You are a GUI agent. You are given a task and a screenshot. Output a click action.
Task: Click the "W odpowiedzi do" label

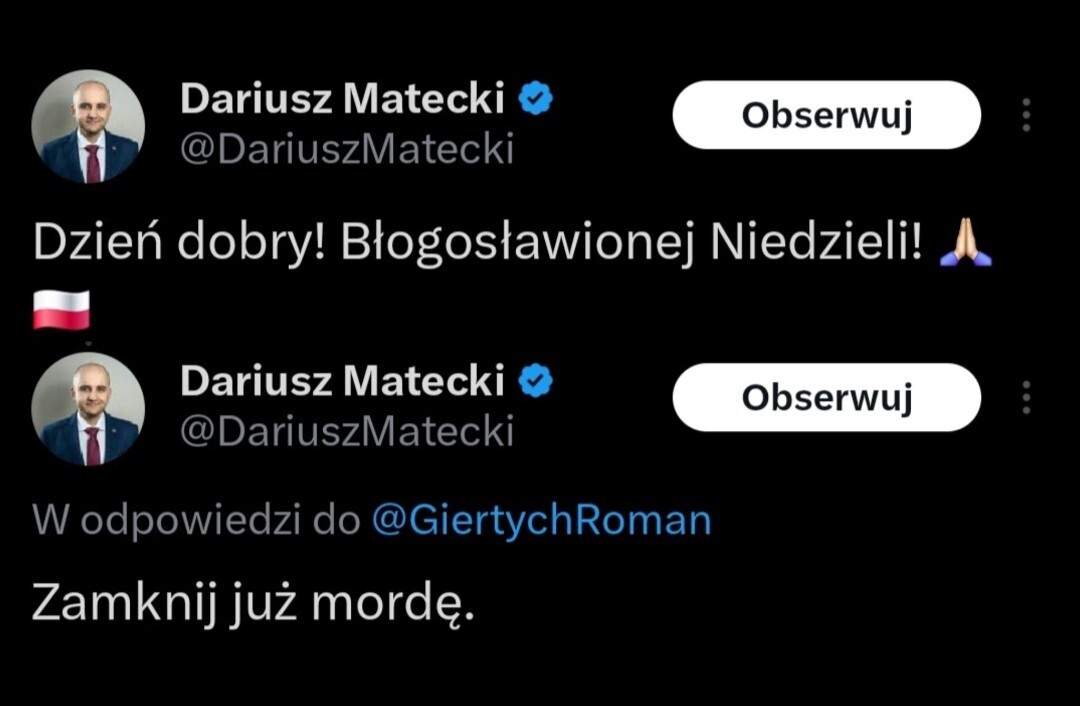(x=196, y=520)
